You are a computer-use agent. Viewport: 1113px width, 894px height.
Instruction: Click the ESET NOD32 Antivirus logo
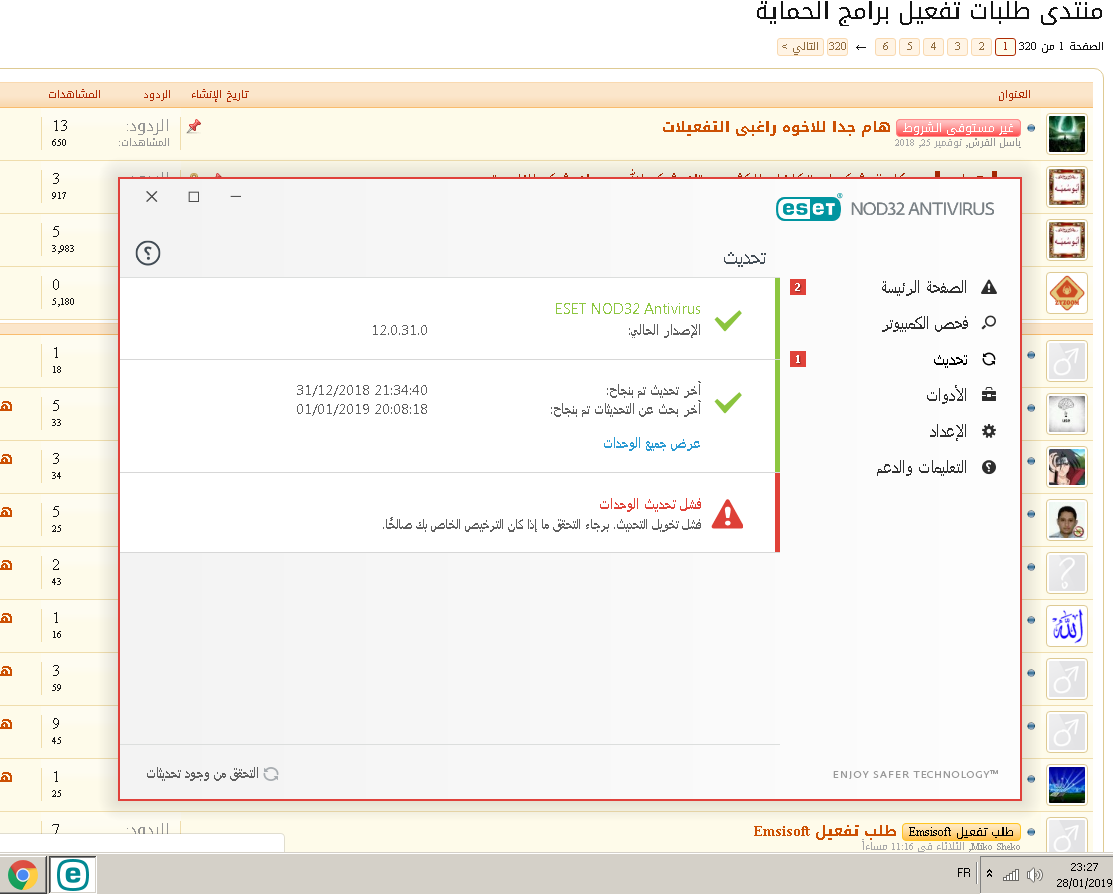click(x=885, y=208)
